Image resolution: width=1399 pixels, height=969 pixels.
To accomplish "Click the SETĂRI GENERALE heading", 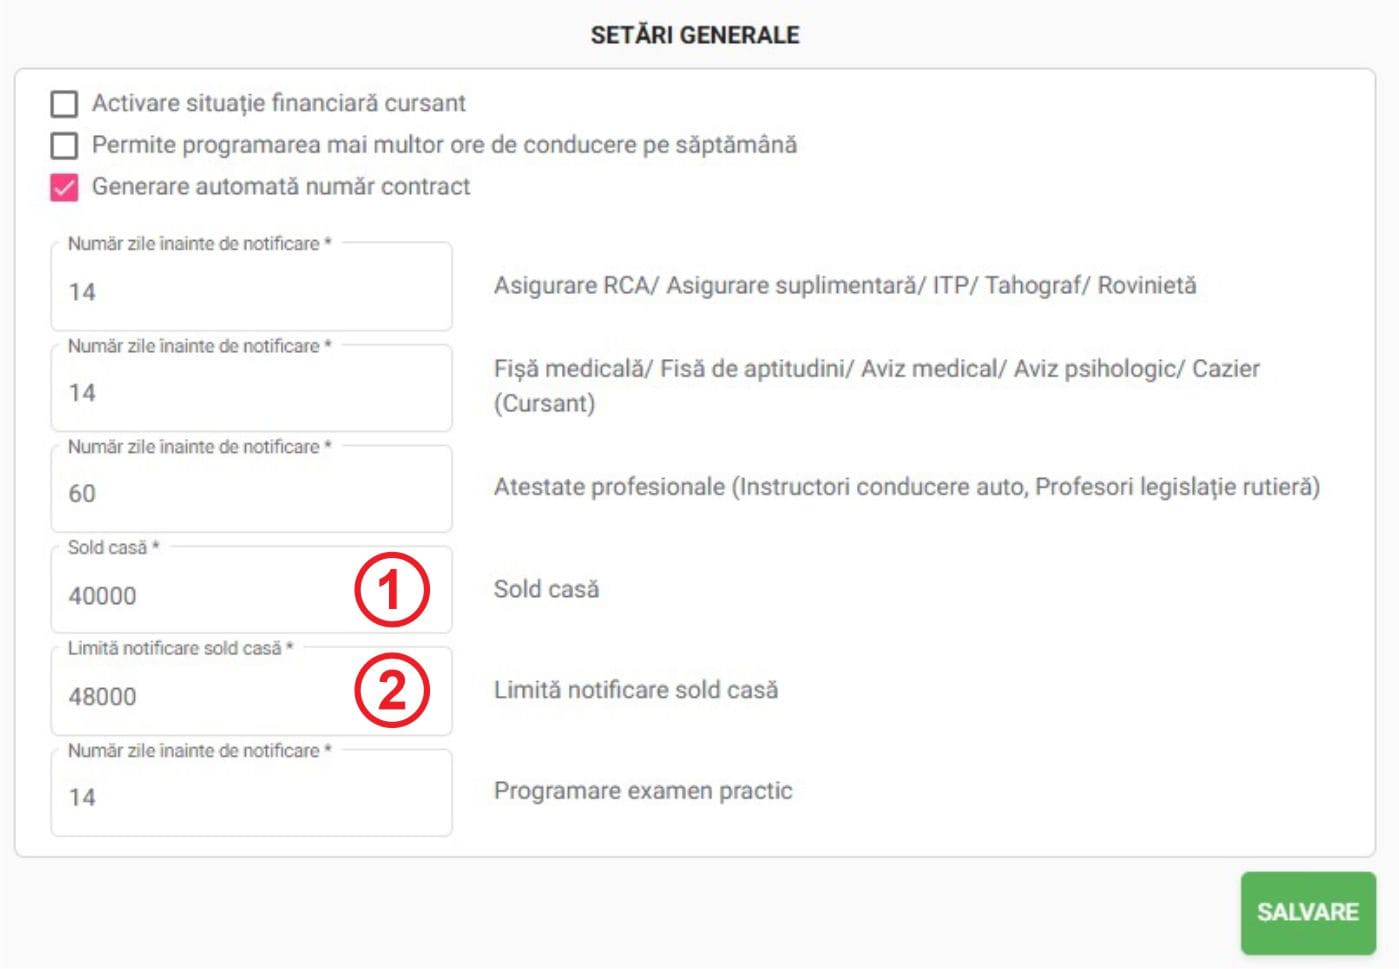I will click(x=695, y=35).
